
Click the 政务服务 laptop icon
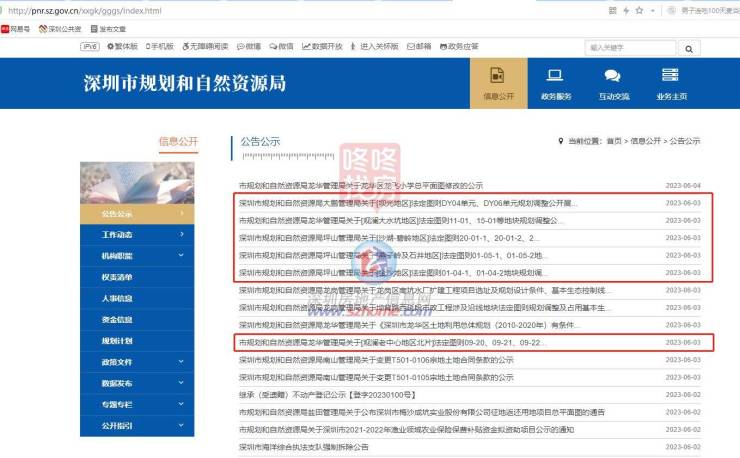click(x=556, y=82)
